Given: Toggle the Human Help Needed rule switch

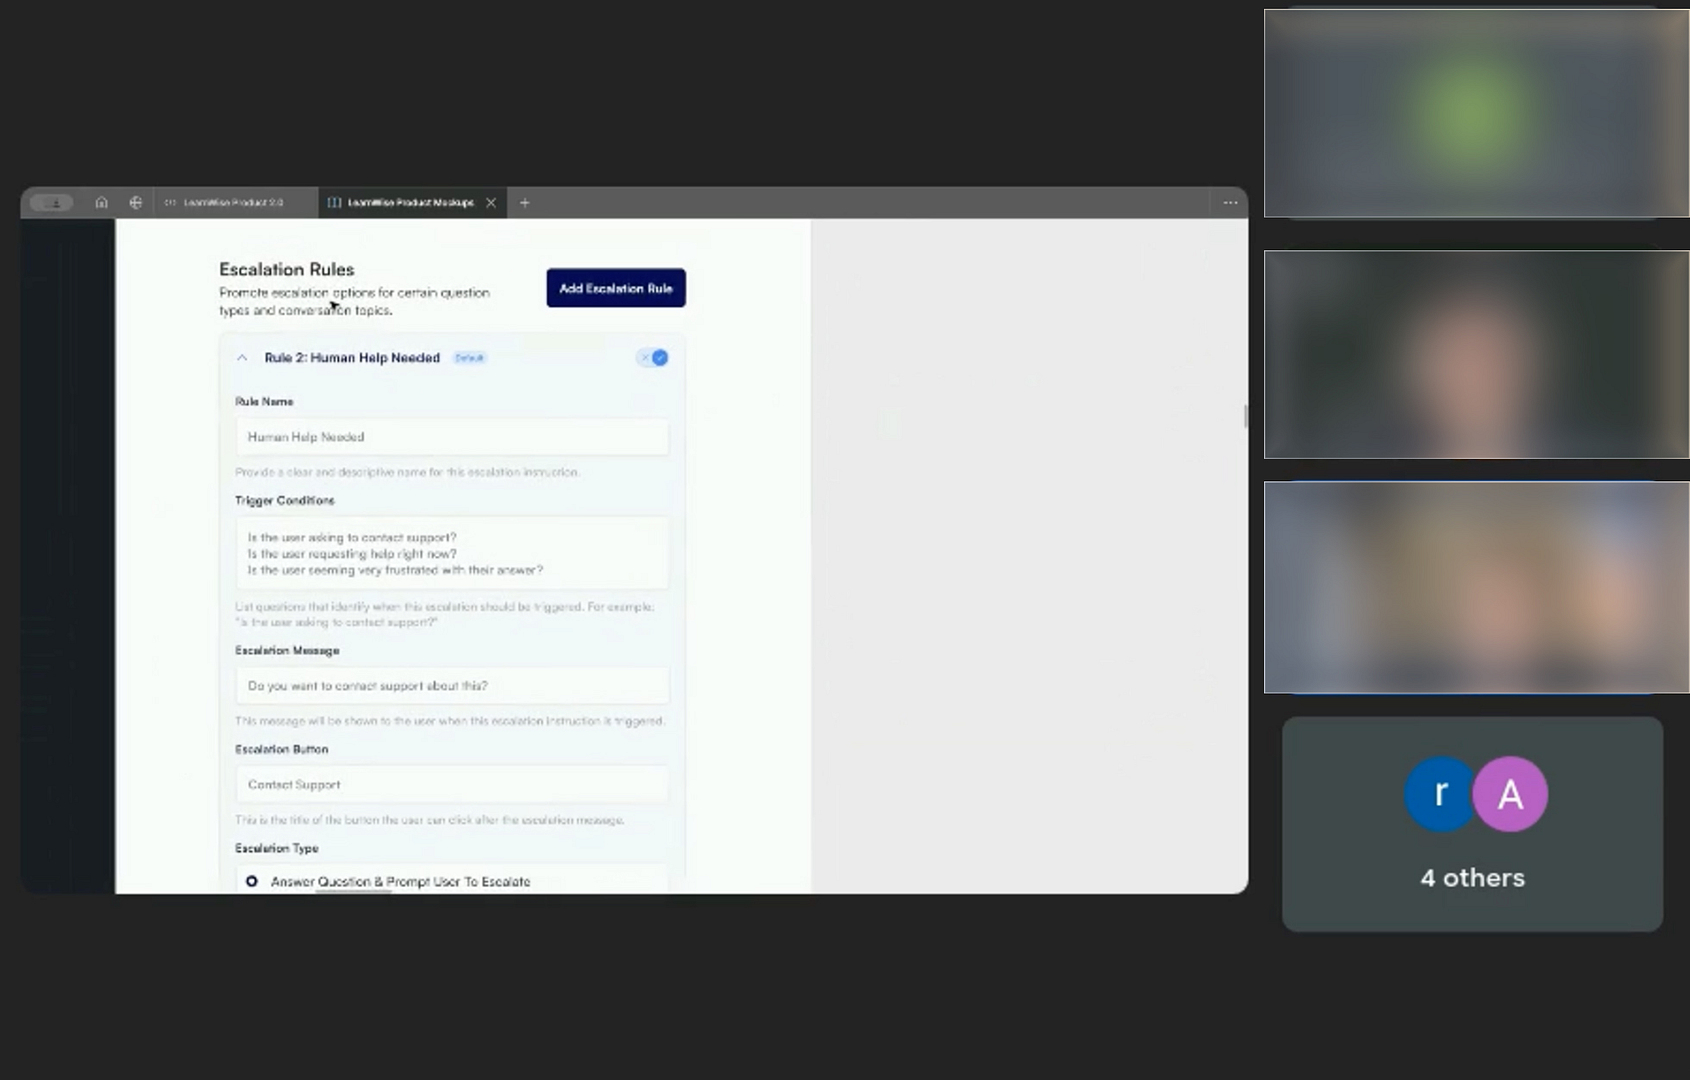Looking at the screenshot, I should [653, 357].
